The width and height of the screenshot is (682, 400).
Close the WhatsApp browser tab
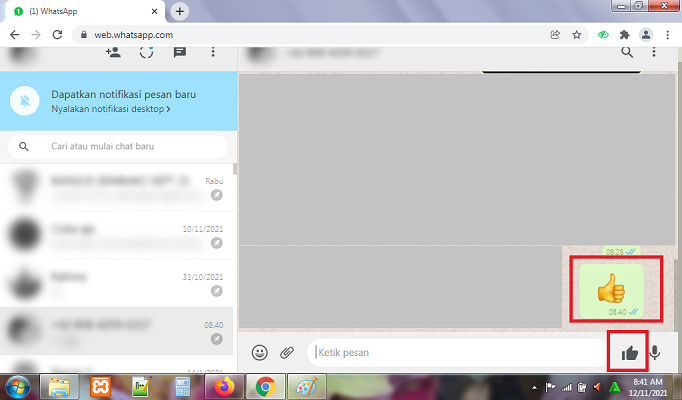click(x=154, y=11)
